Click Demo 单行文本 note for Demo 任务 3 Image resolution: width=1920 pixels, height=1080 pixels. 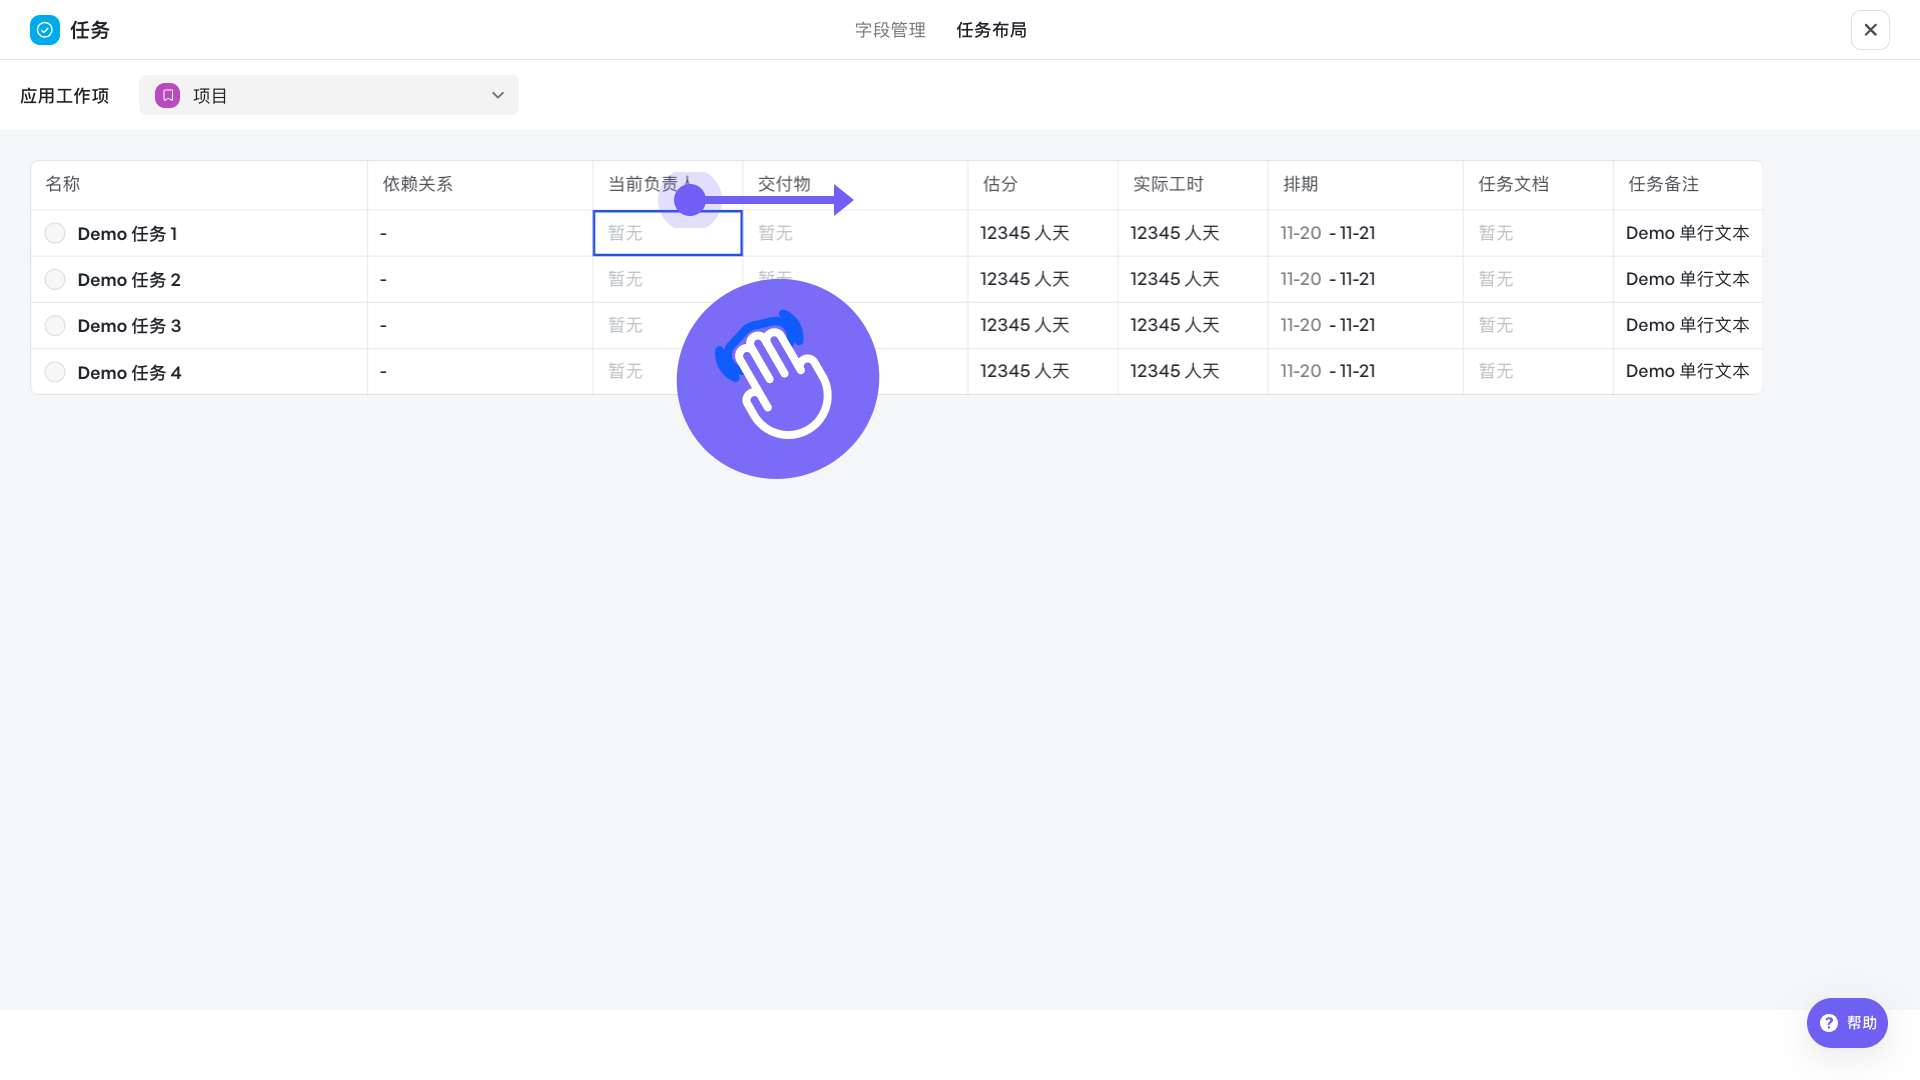1688,325
